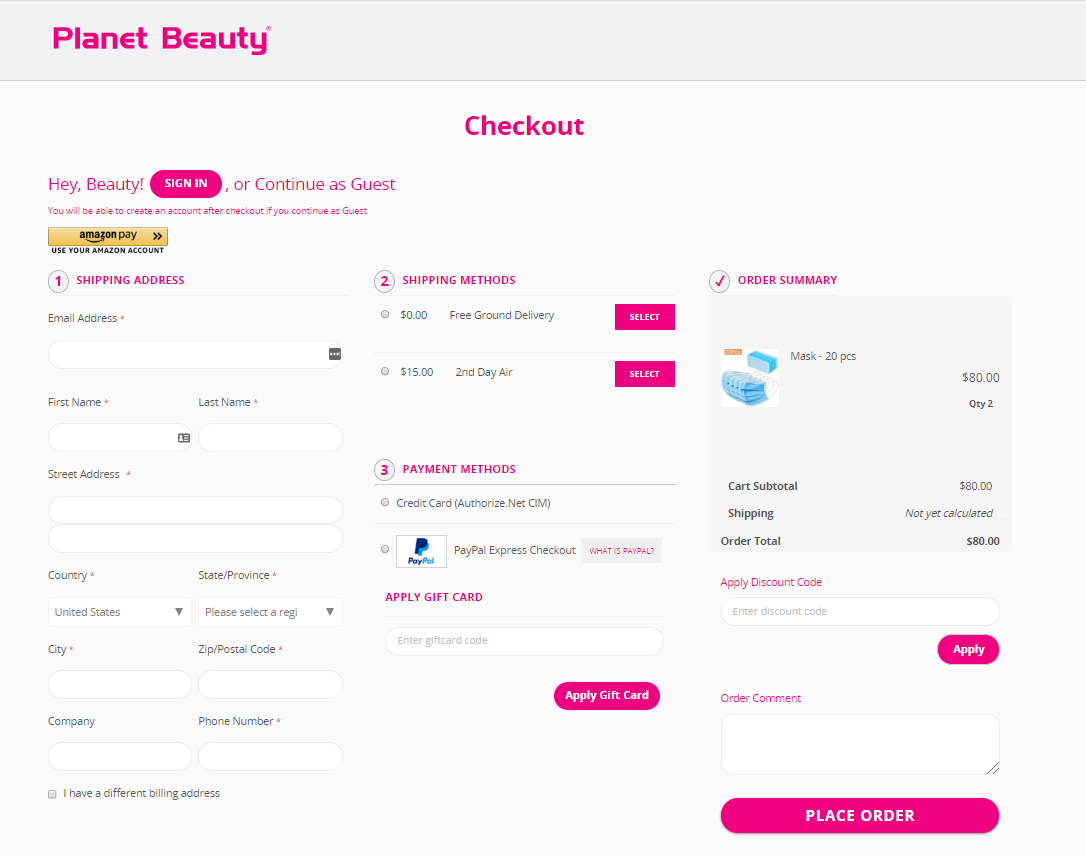Image resolution: width=1086 pixels, height=856 pixels.
Task: Click the $15.00 shipping price
Action: click(x=416, y=372)
